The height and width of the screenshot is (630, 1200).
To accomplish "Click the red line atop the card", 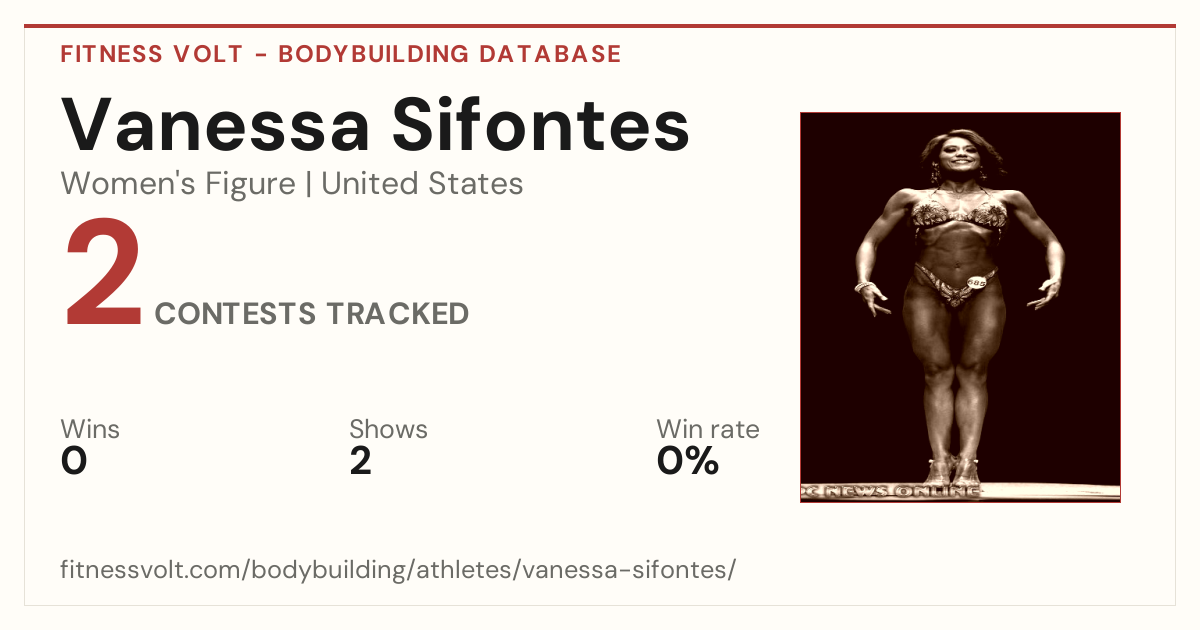I will 600,26.
